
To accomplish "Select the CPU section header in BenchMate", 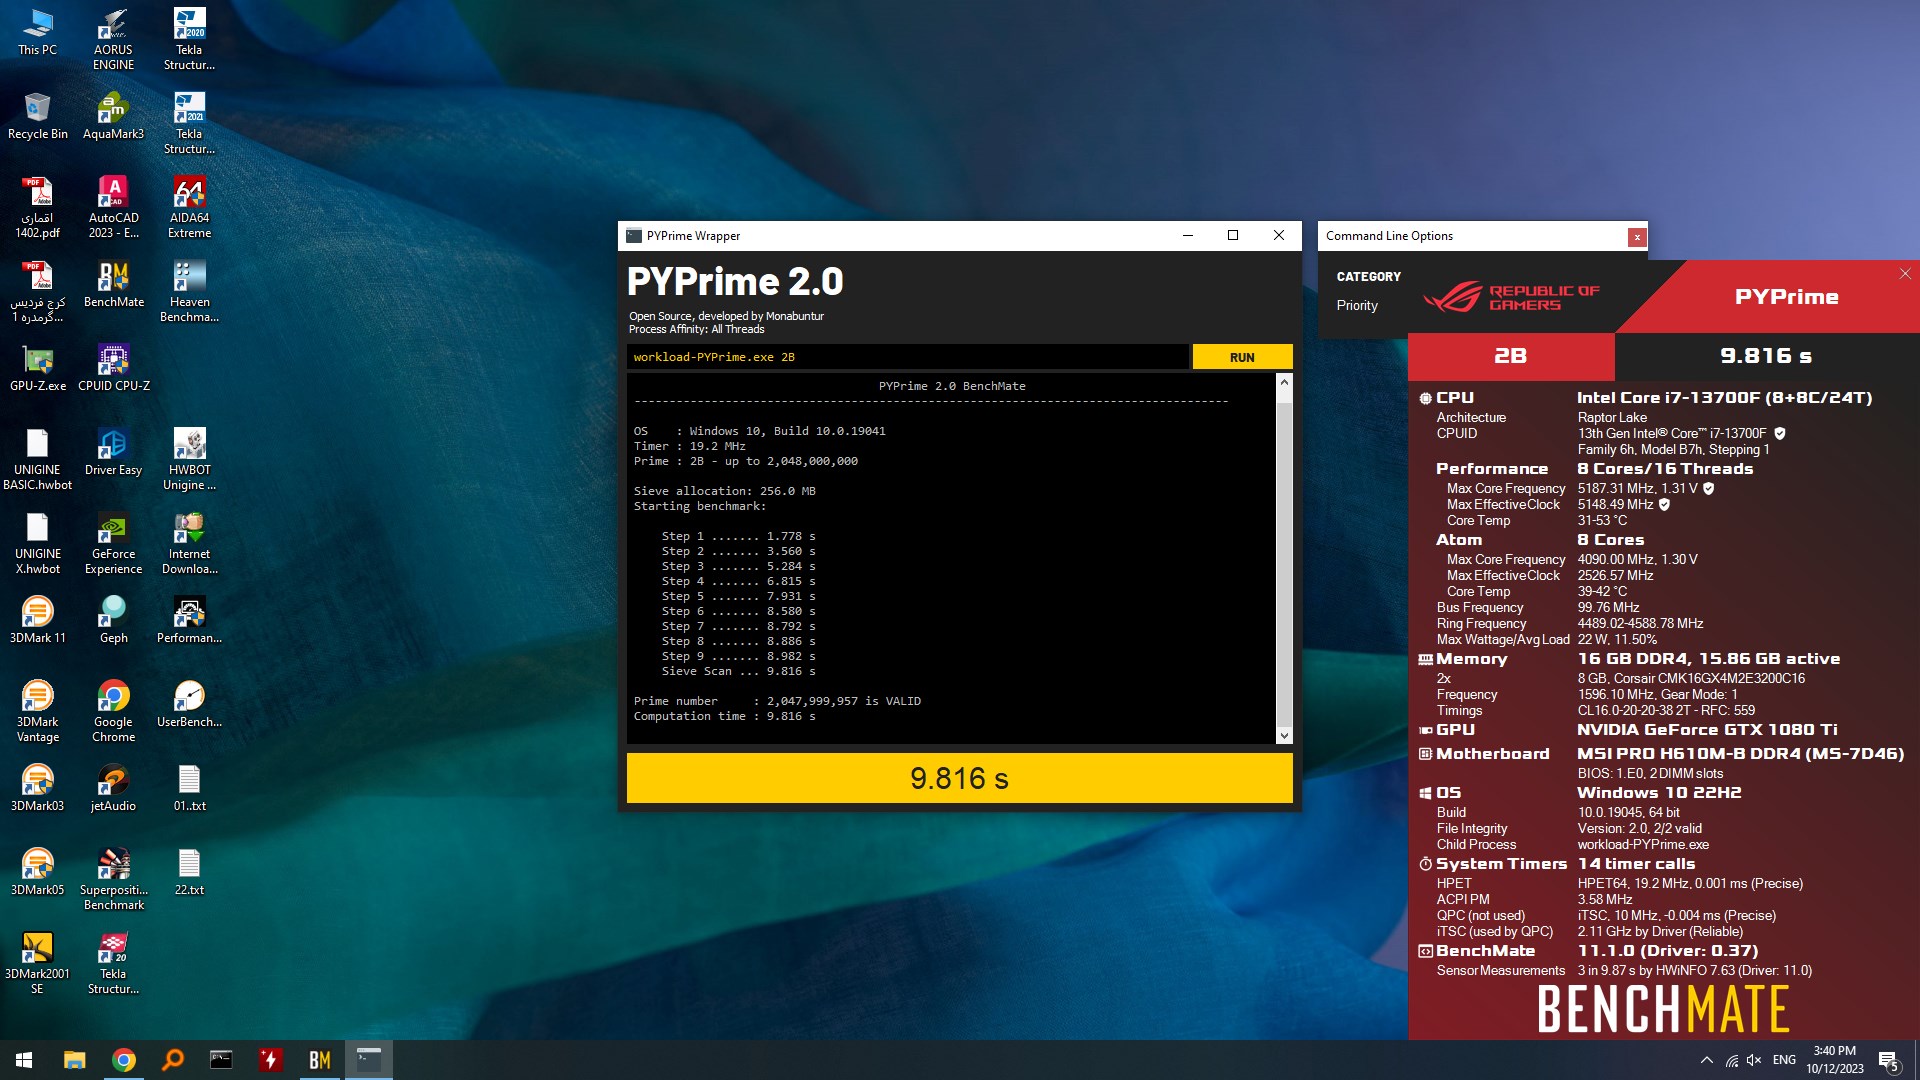I will [1455, 397].
